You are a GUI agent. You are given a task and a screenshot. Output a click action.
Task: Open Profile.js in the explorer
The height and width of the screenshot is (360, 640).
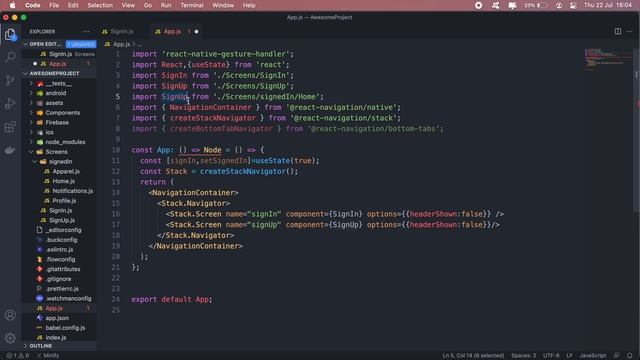pos(64,201)
